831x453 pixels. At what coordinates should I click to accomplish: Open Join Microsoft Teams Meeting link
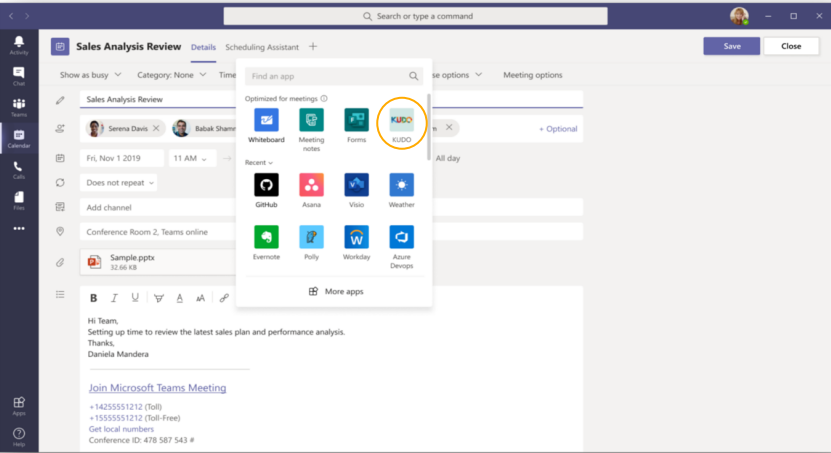[x=157, y=388]
